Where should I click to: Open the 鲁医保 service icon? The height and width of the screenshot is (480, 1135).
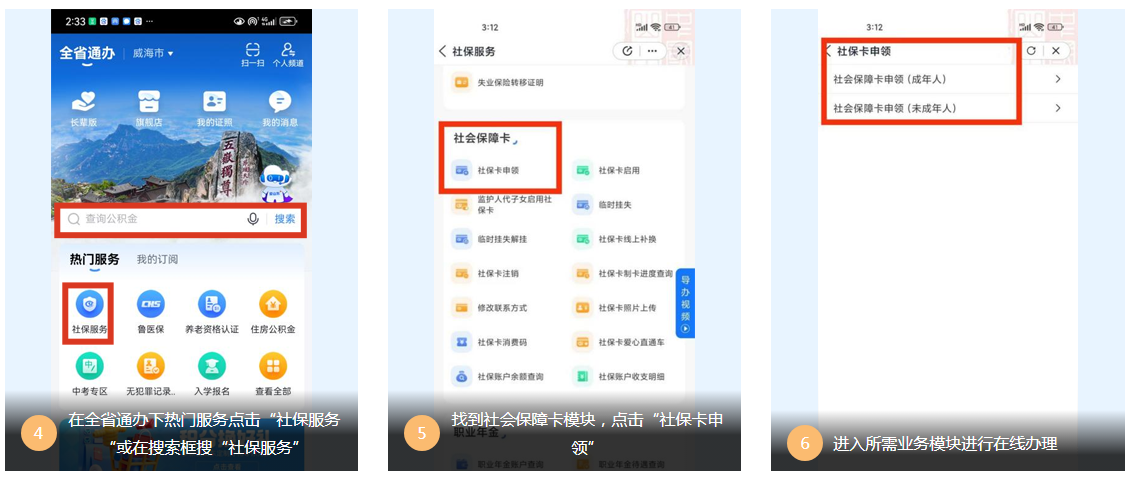coord(150,305)
